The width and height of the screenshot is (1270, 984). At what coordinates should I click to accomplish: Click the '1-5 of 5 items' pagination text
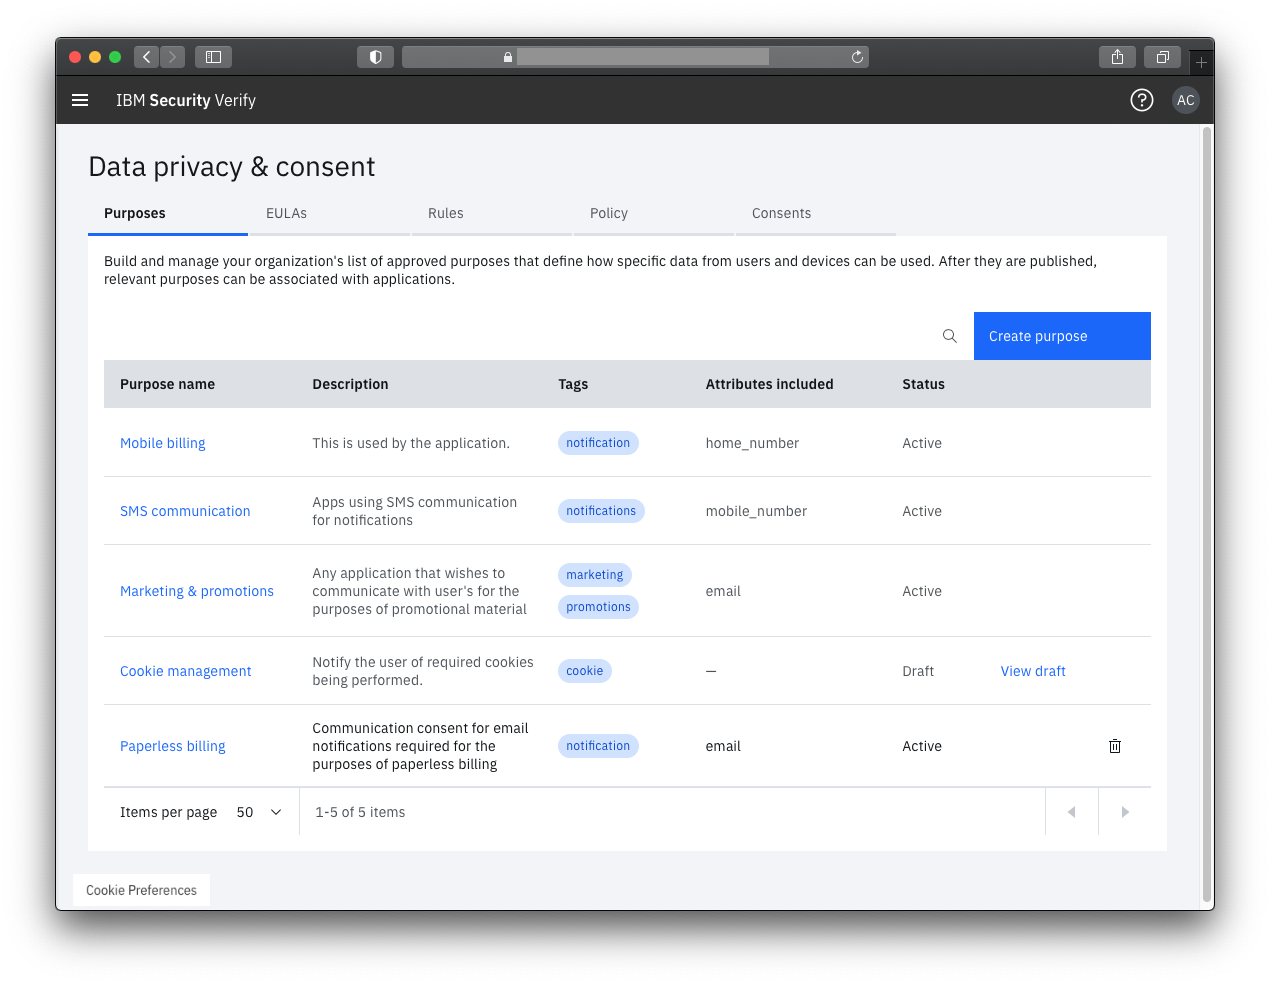[360, 812]
